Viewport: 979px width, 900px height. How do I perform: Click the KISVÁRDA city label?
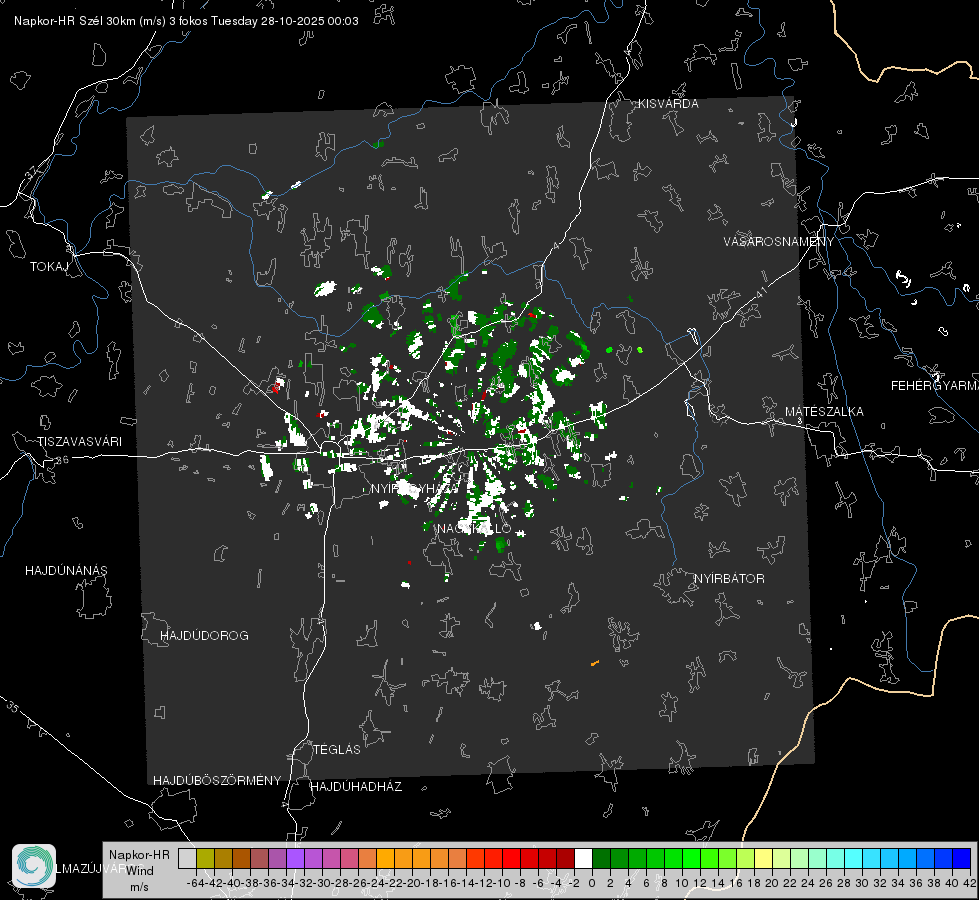668,104
